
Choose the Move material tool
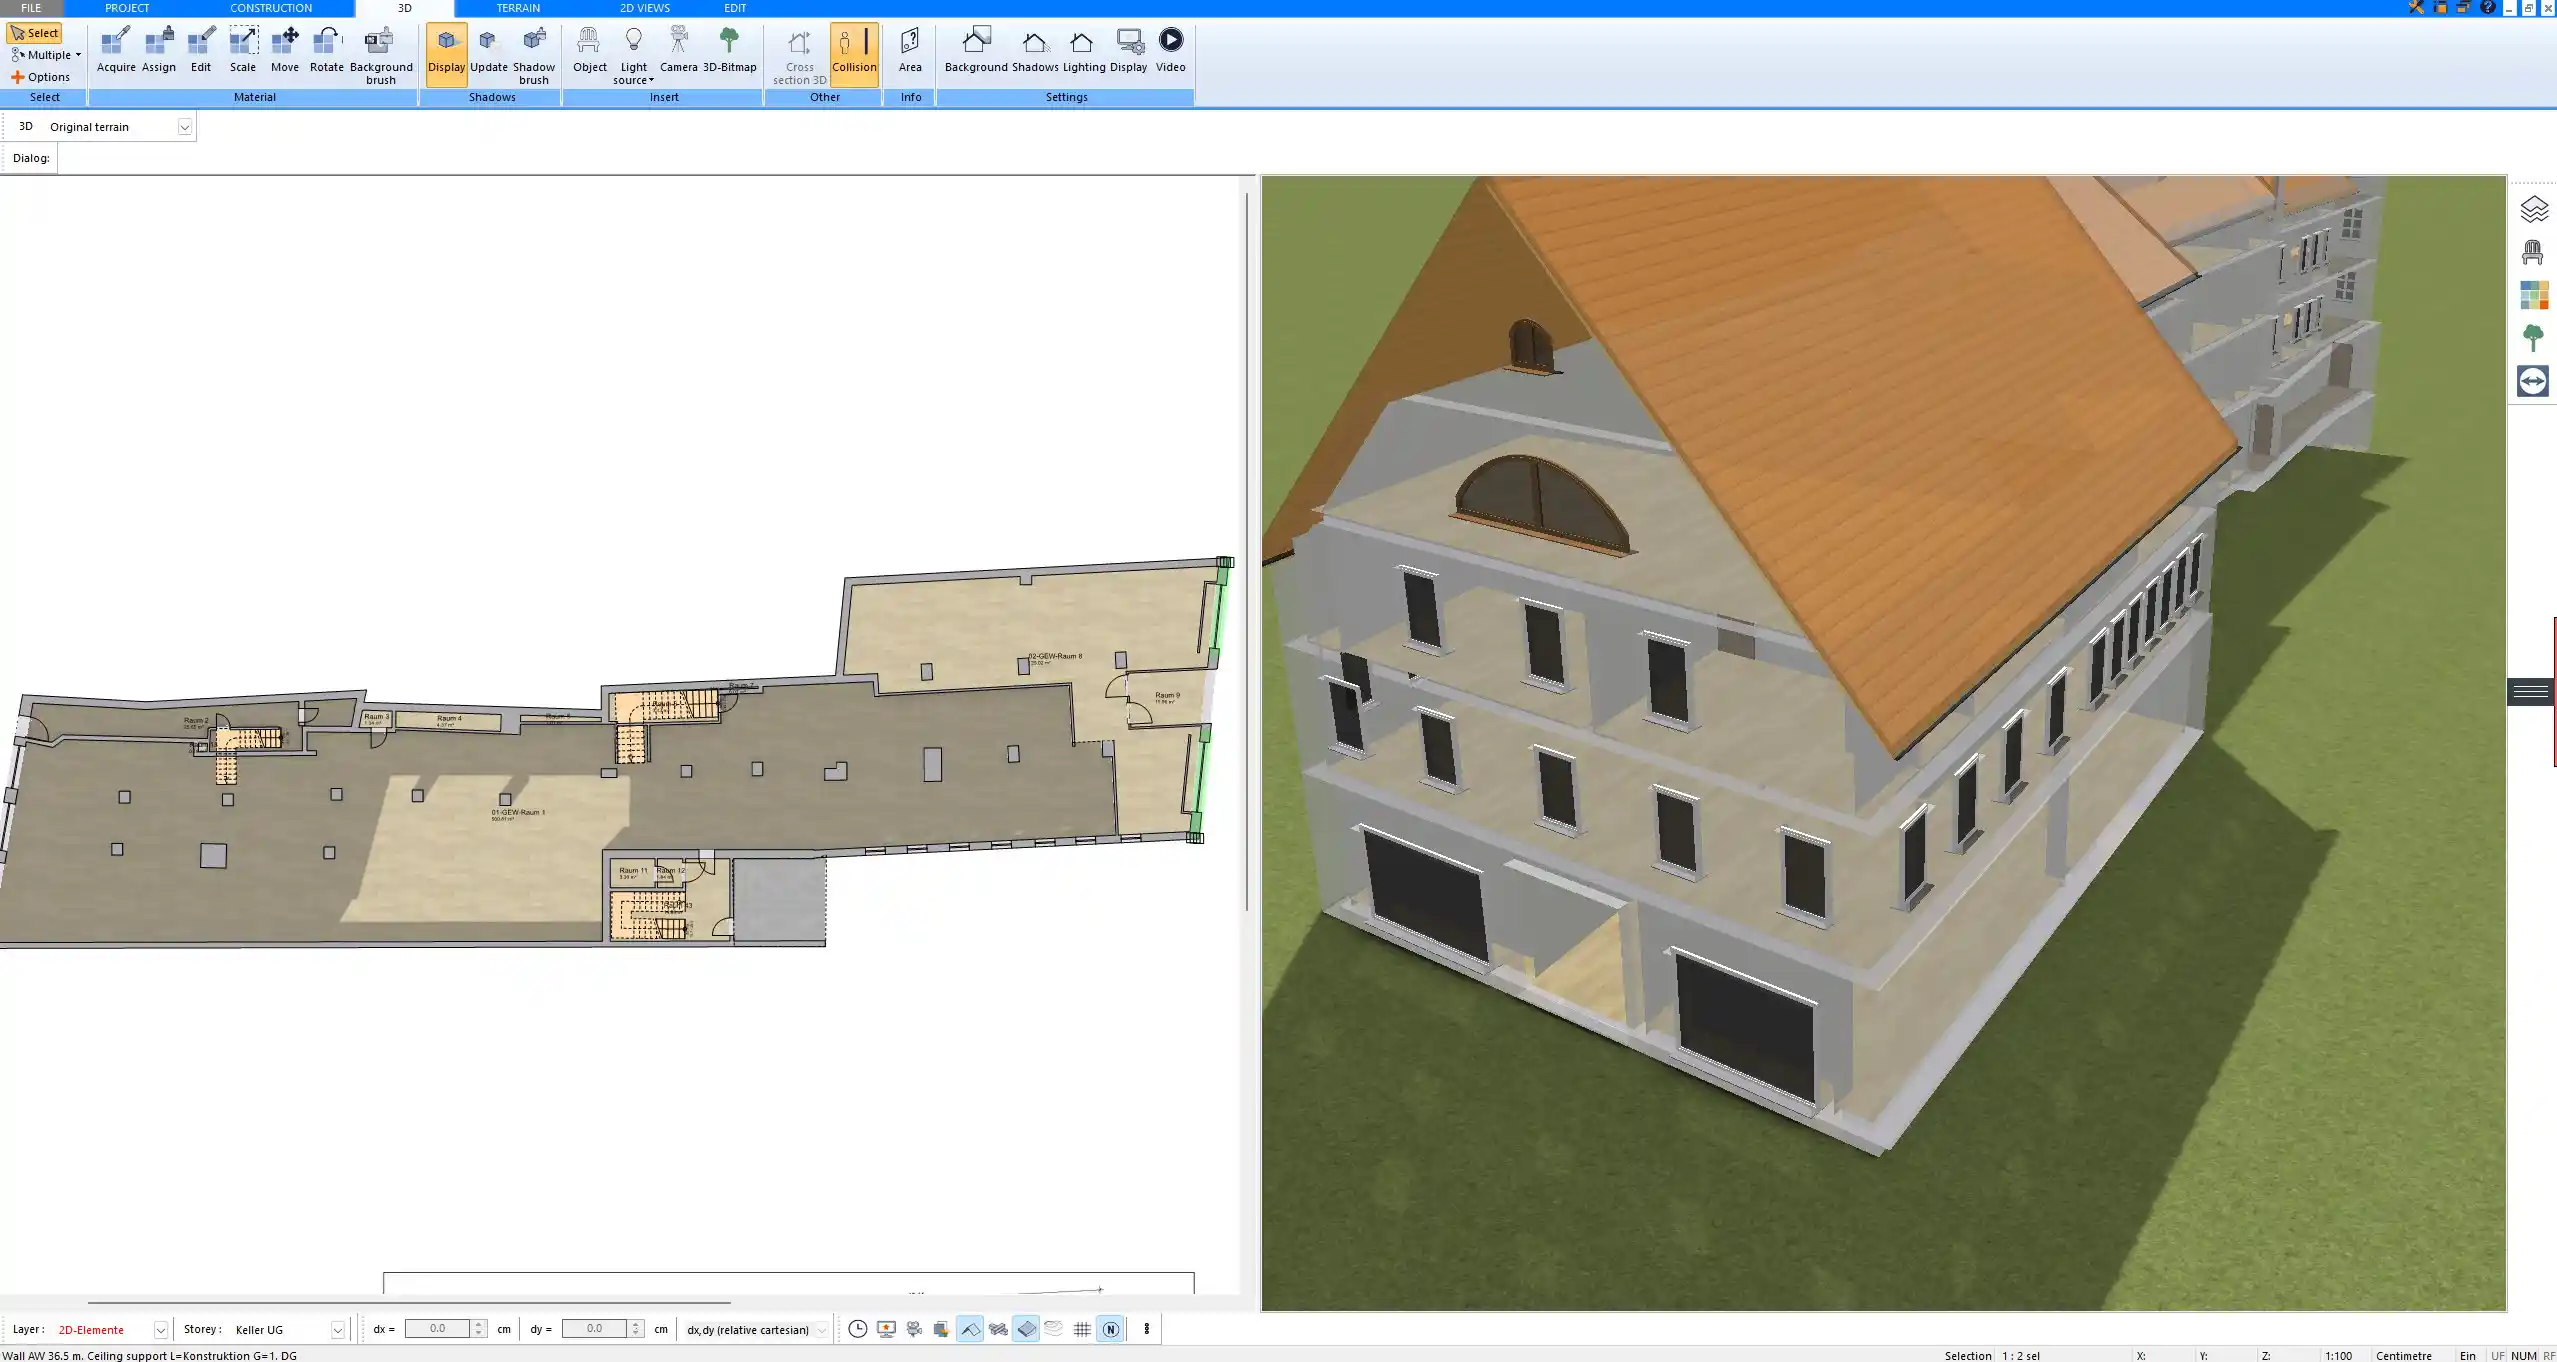coord(285,51)
